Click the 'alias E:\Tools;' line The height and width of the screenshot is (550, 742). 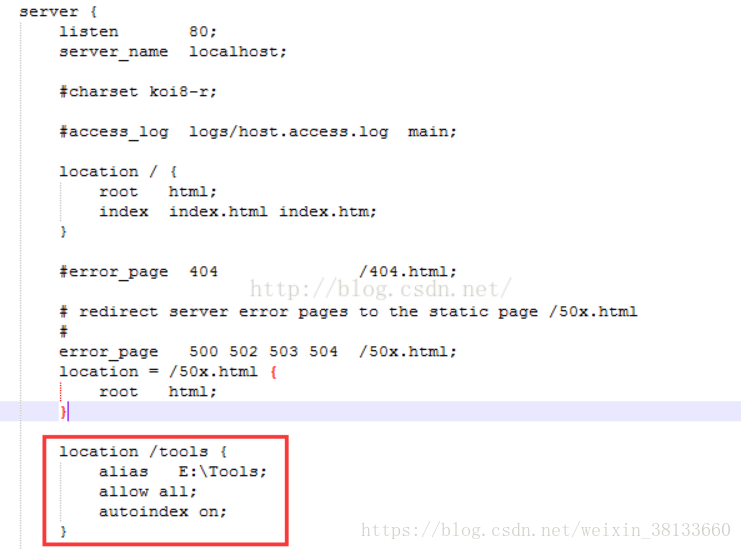183,472
